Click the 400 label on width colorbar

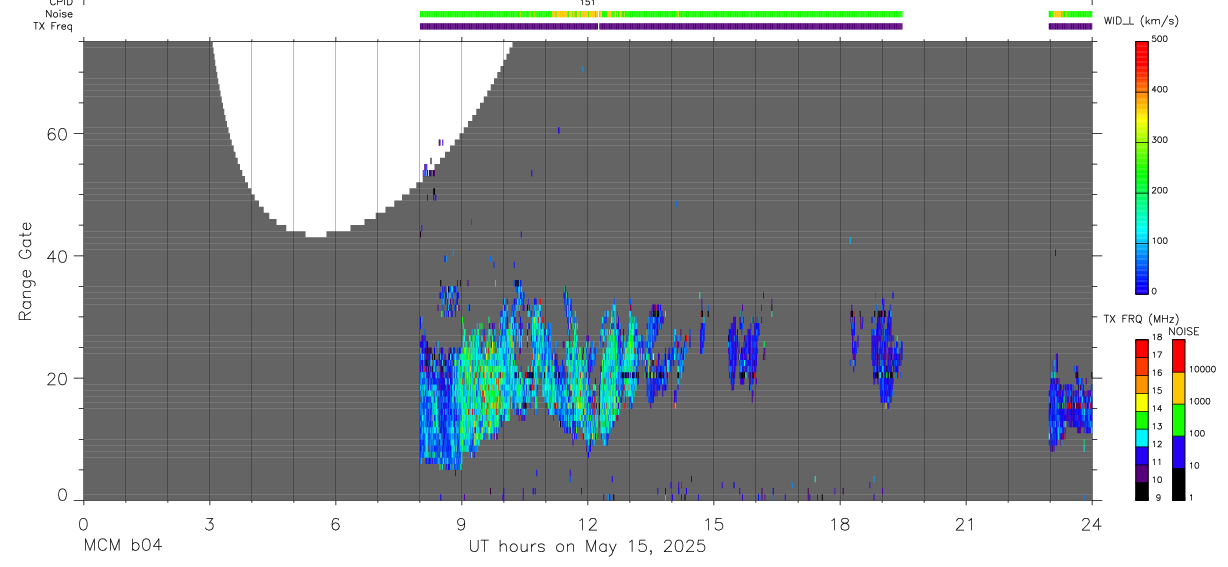[x=1162, y=90]
